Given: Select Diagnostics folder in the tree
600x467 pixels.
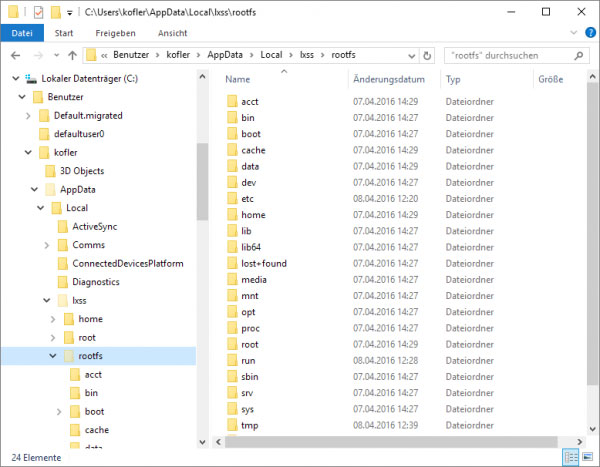Looking at the screenshot, I should [x=96, y=282].
